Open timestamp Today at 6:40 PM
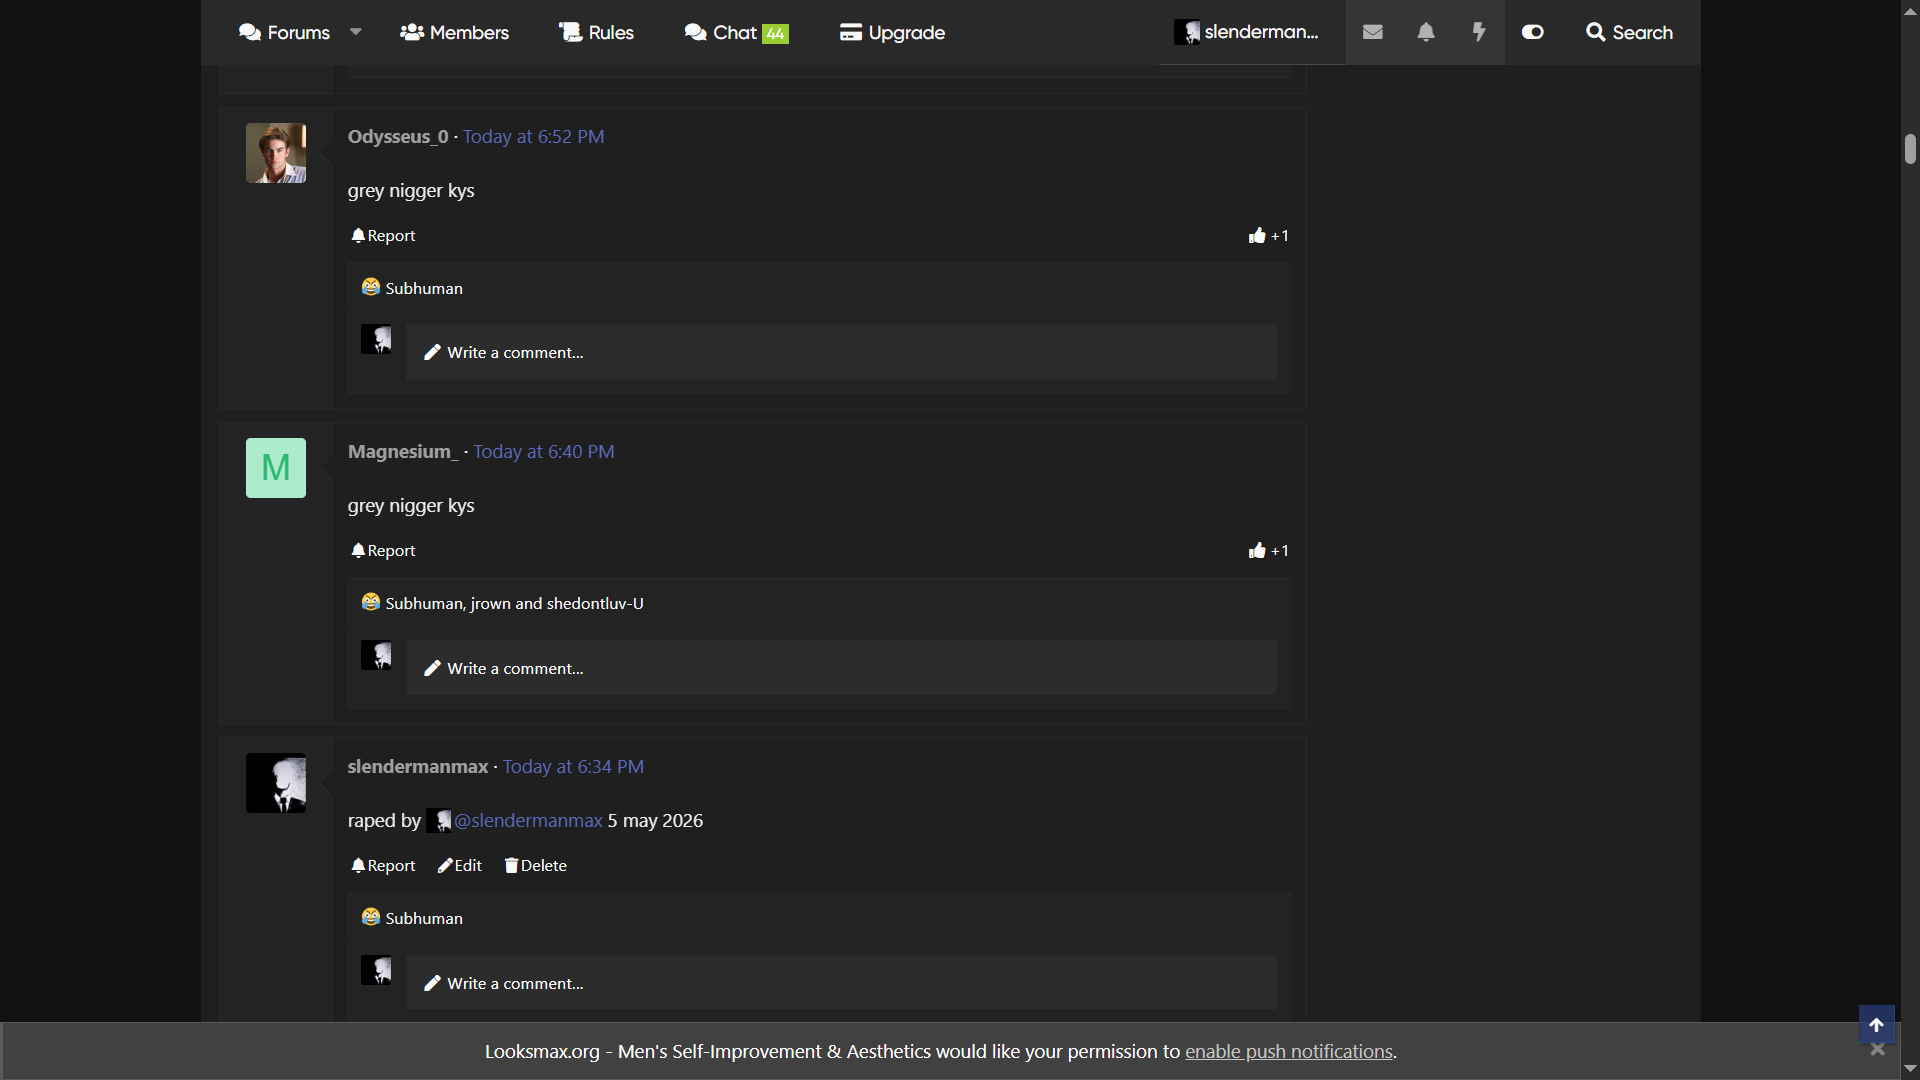The width and height of the screenshot is (1920, 1080). pyautogui.click(x=544, y=451)
